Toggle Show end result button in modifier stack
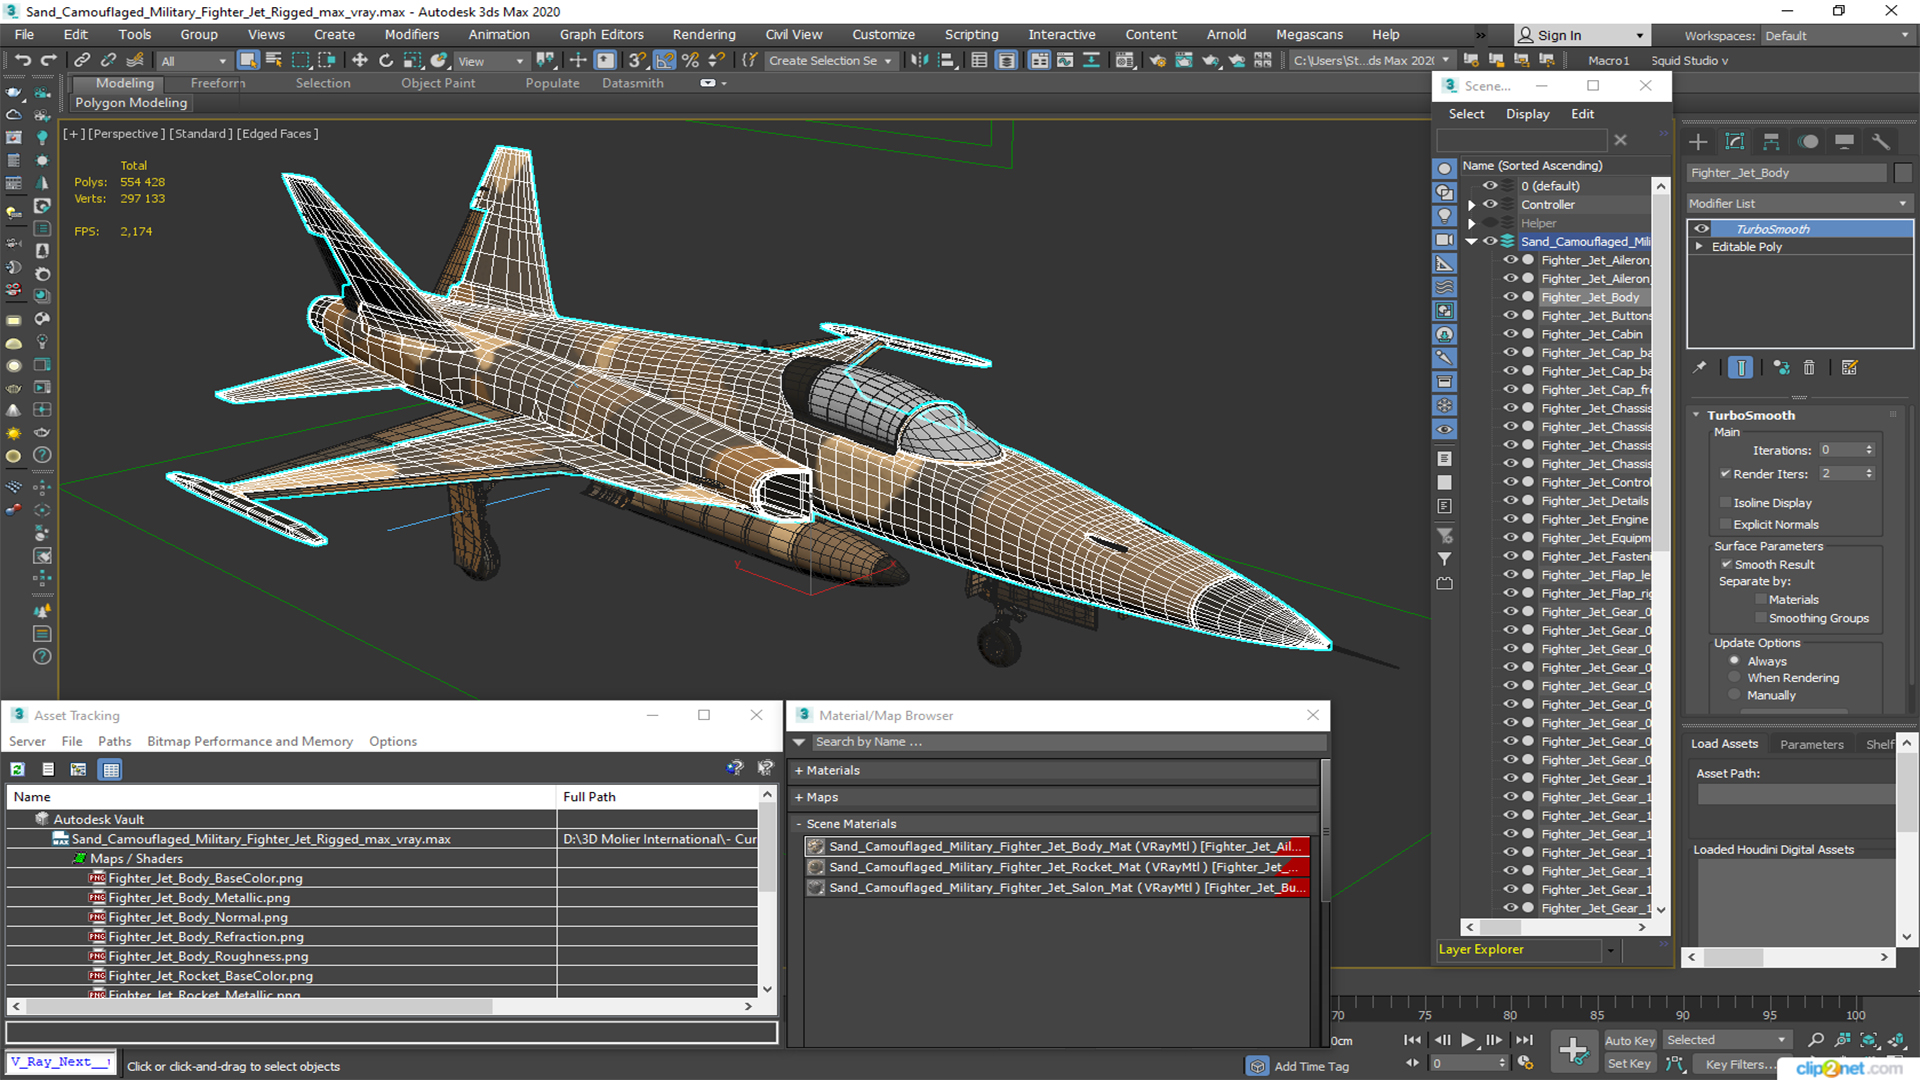 [x=1741, y=368]
